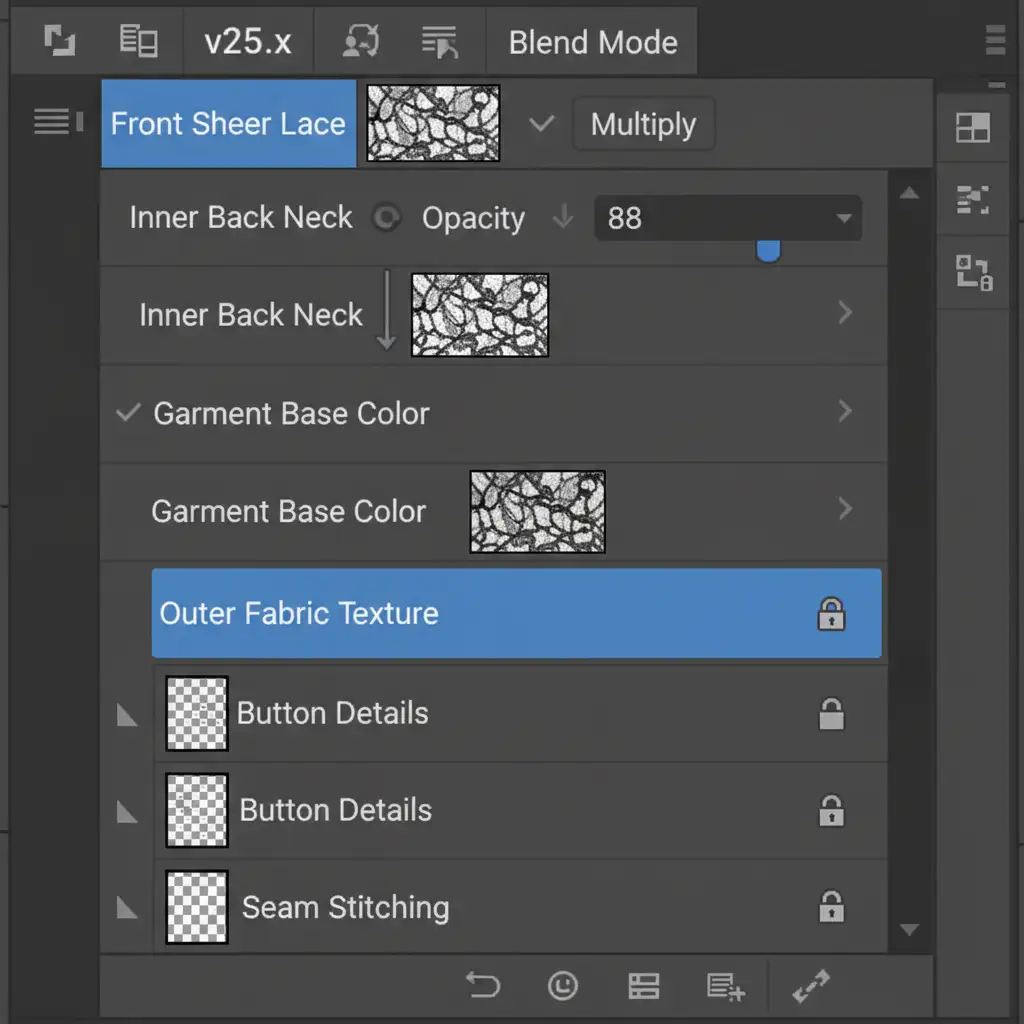Click the undo arrow in bottom toolbar
The height and width of the screenshot is (1024, 1024).
point(483,986)
